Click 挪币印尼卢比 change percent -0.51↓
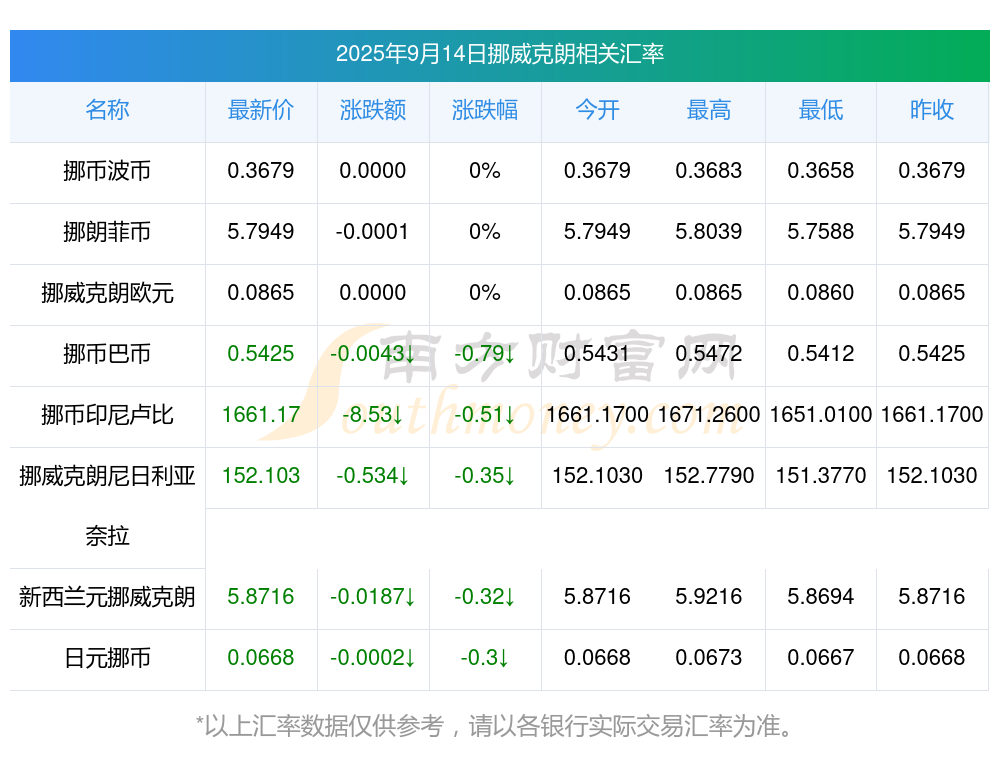 coord(485,415)
